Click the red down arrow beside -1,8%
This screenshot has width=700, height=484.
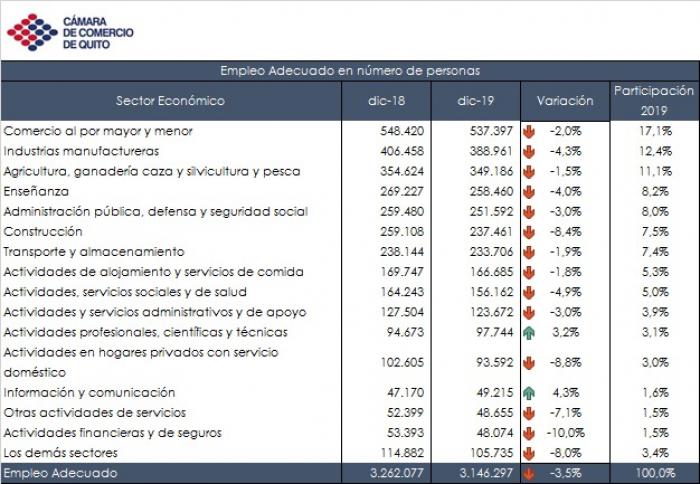[529, 272]
